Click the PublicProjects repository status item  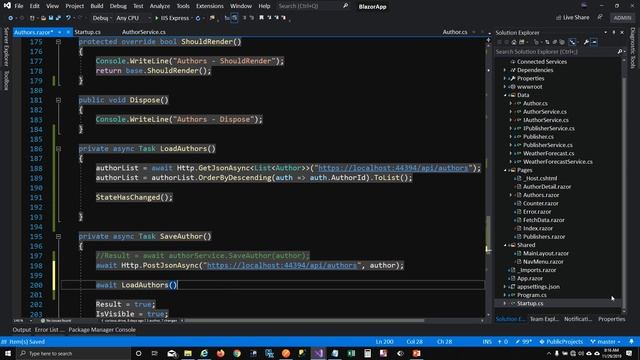561,342
